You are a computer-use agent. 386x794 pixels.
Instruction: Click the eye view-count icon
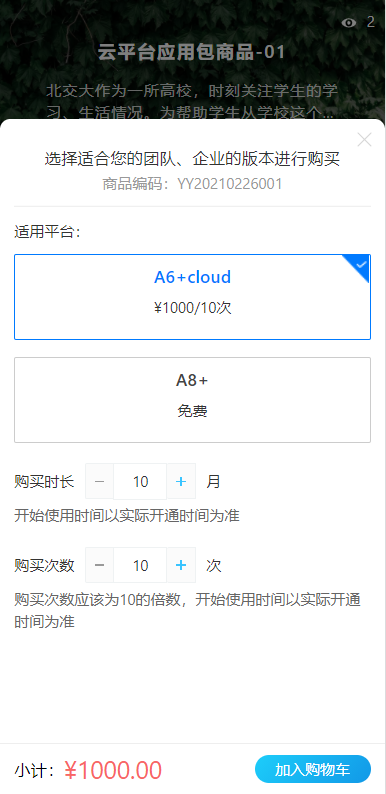click(349, 23)
